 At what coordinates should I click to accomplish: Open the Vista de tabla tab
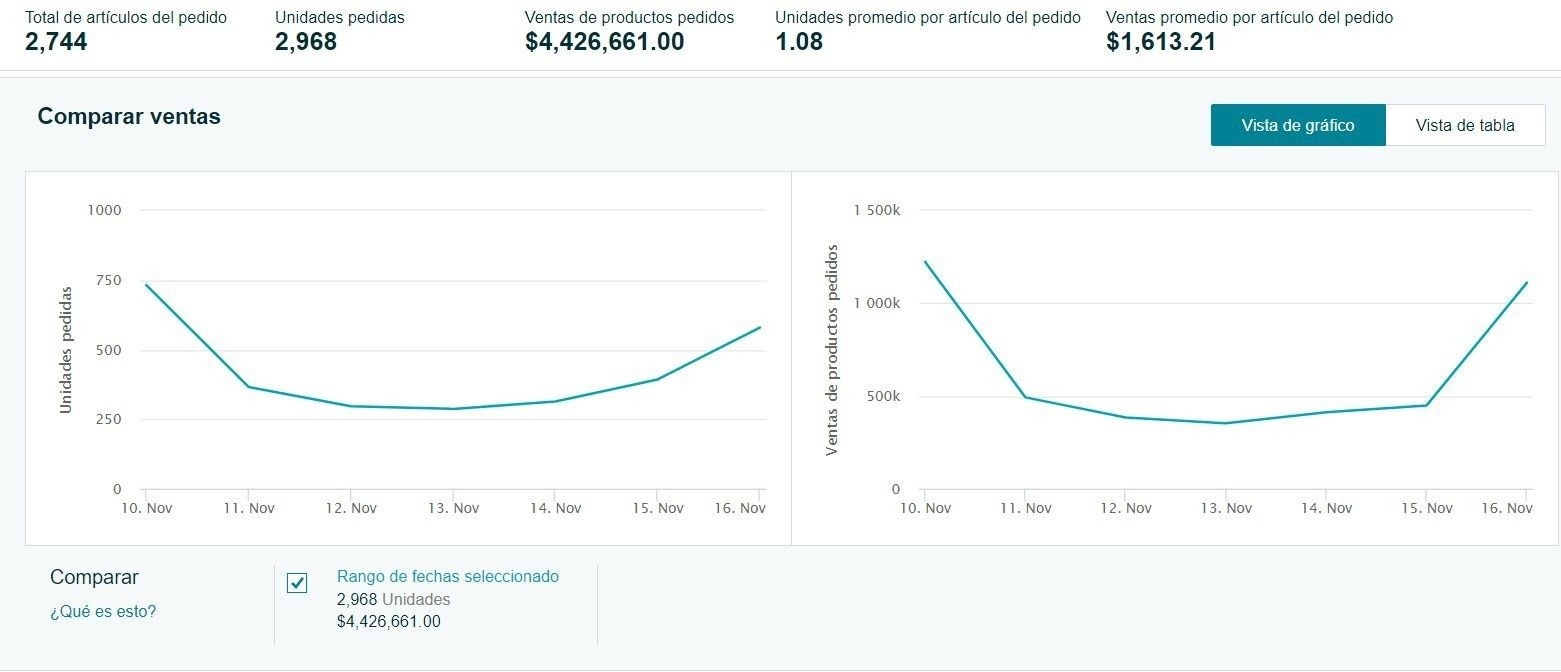tap(1464, 125)
